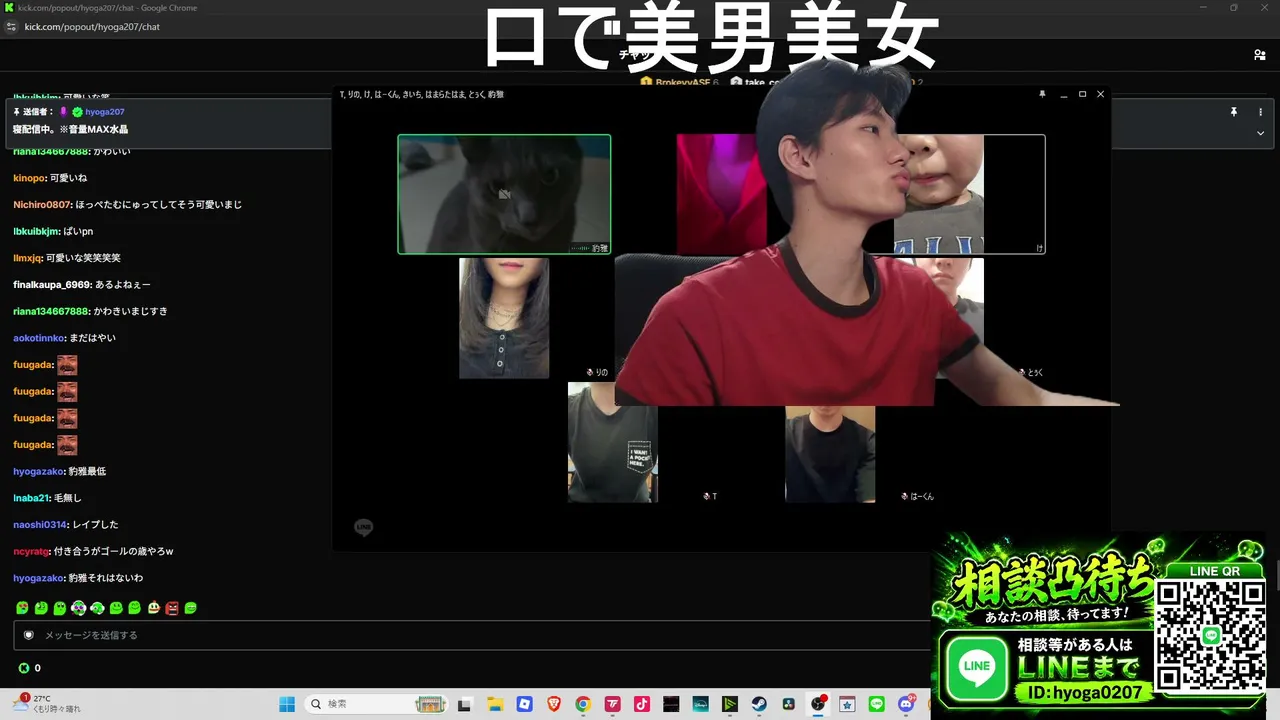Select the 豹雅 cat video tile
Image resolution: width=1280 pixels, height=720 pixels.
click(x=504, y=194)
